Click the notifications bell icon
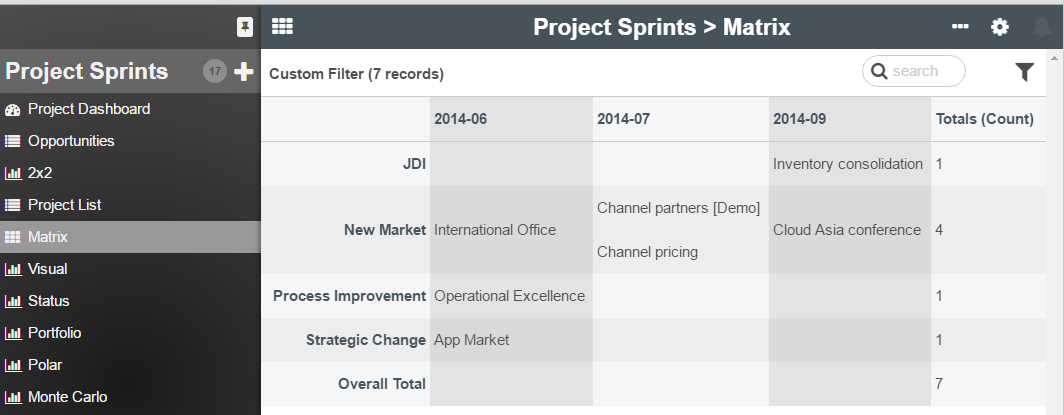This screenshot has width=1064, height=415. point(1041,27)
